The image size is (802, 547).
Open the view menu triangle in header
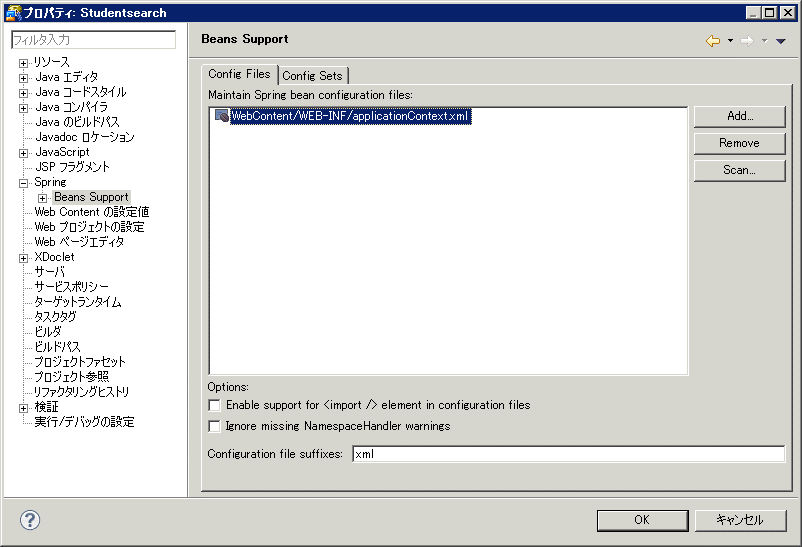coord(781,41)
